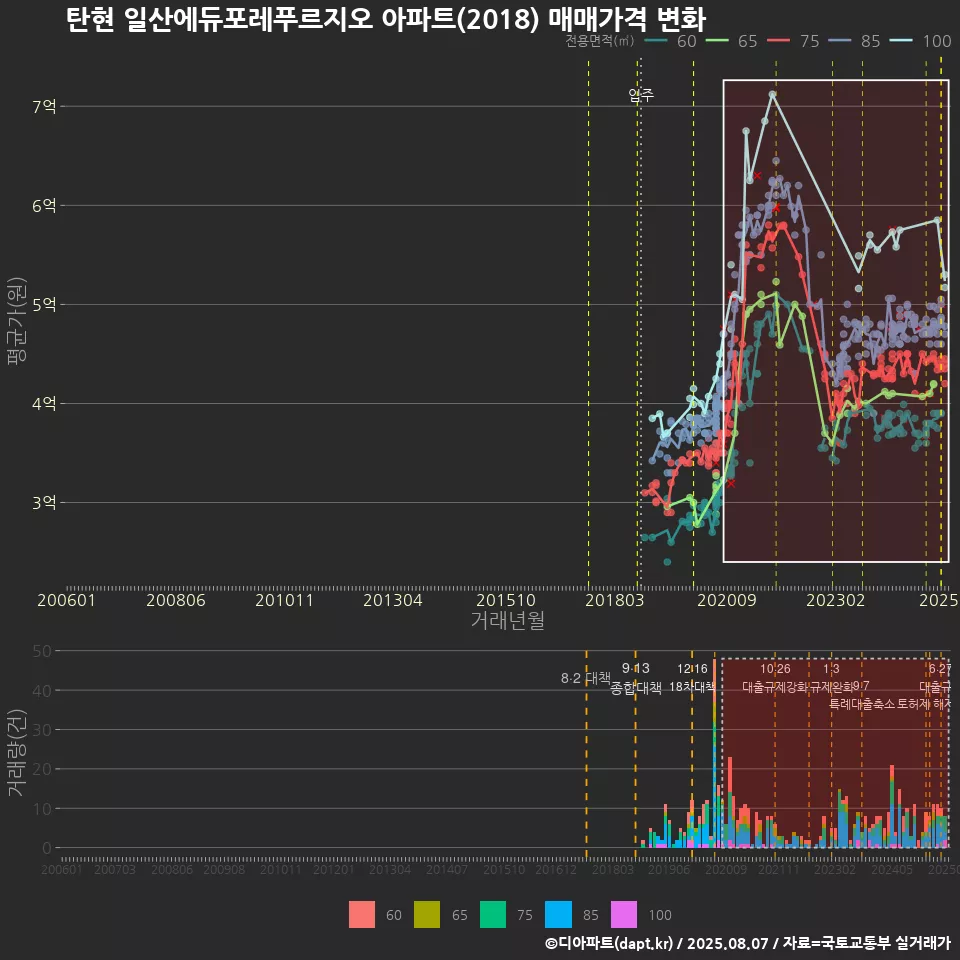
Task: Click the magenta 100 swatch in bottom legend
Action: click(624, 915)
